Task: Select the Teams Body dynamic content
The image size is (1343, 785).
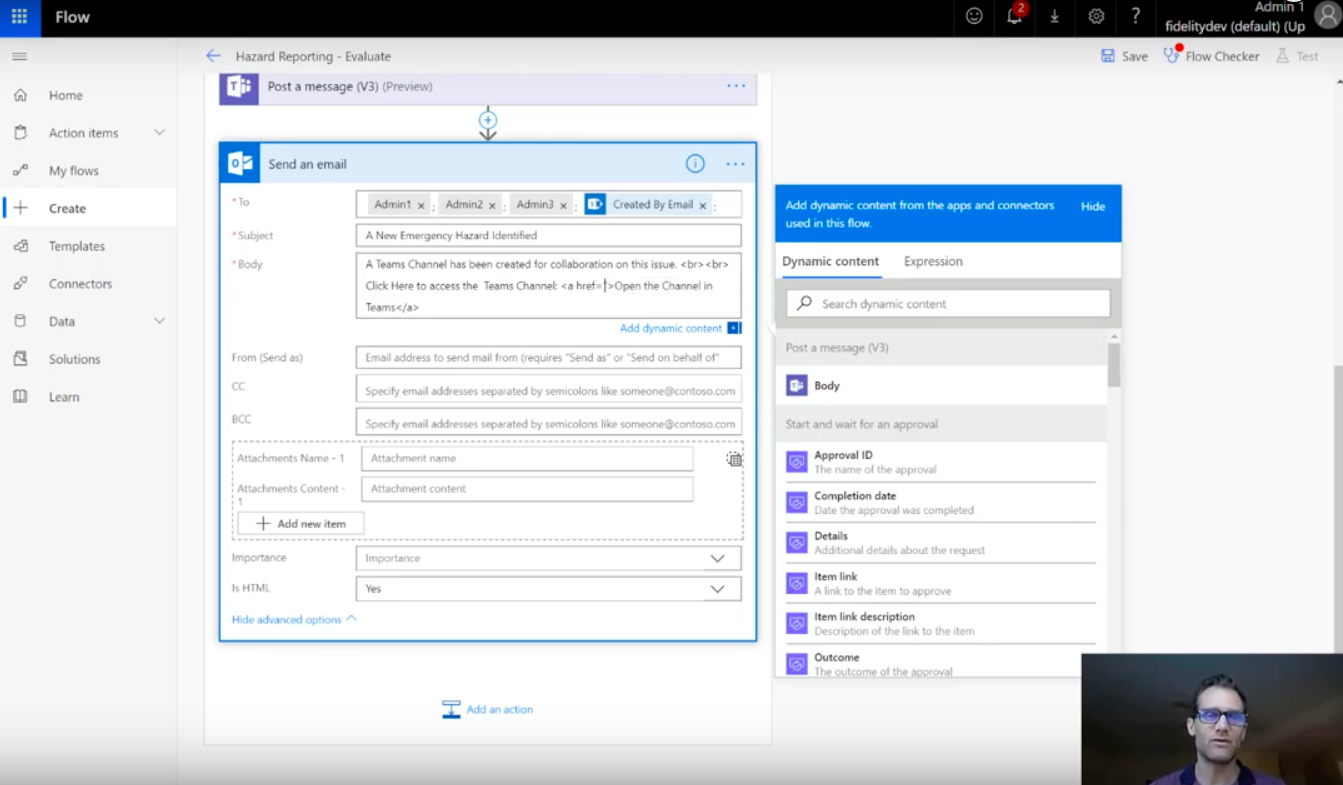Action: tap(941, 386)
